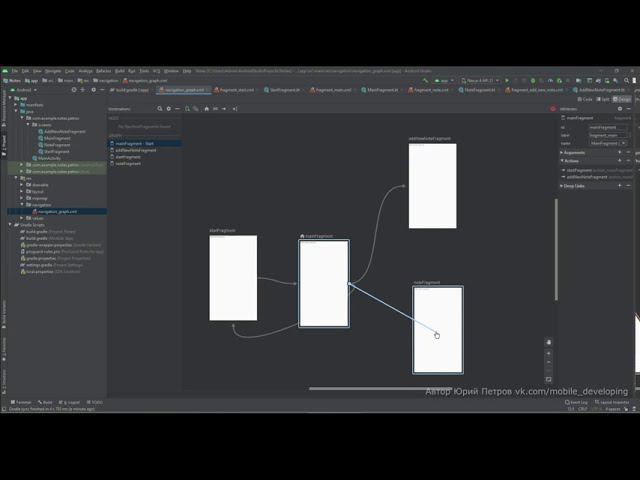The width and height of the screenshot is (640, 480).
Task: Edit the id field with mainFragment
Action: pos(608,127)
